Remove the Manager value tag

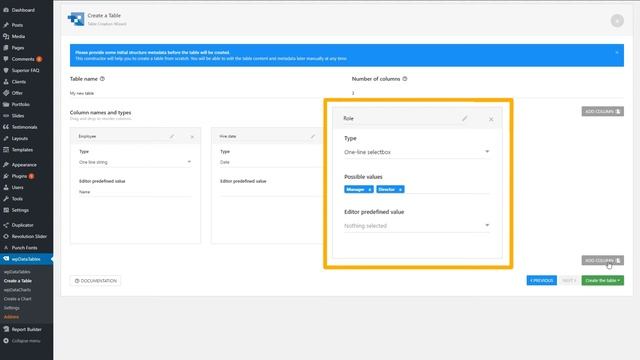coord(369,190)
